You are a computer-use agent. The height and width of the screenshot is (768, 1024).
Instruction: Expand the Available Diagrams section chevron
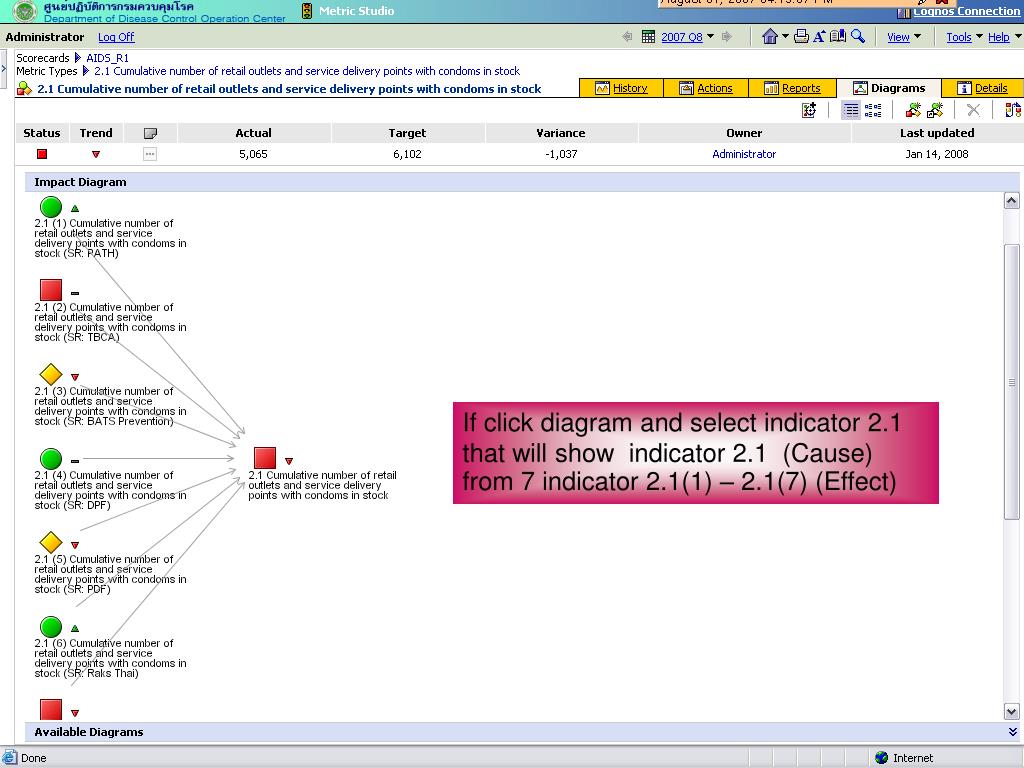click(1012, 732)
